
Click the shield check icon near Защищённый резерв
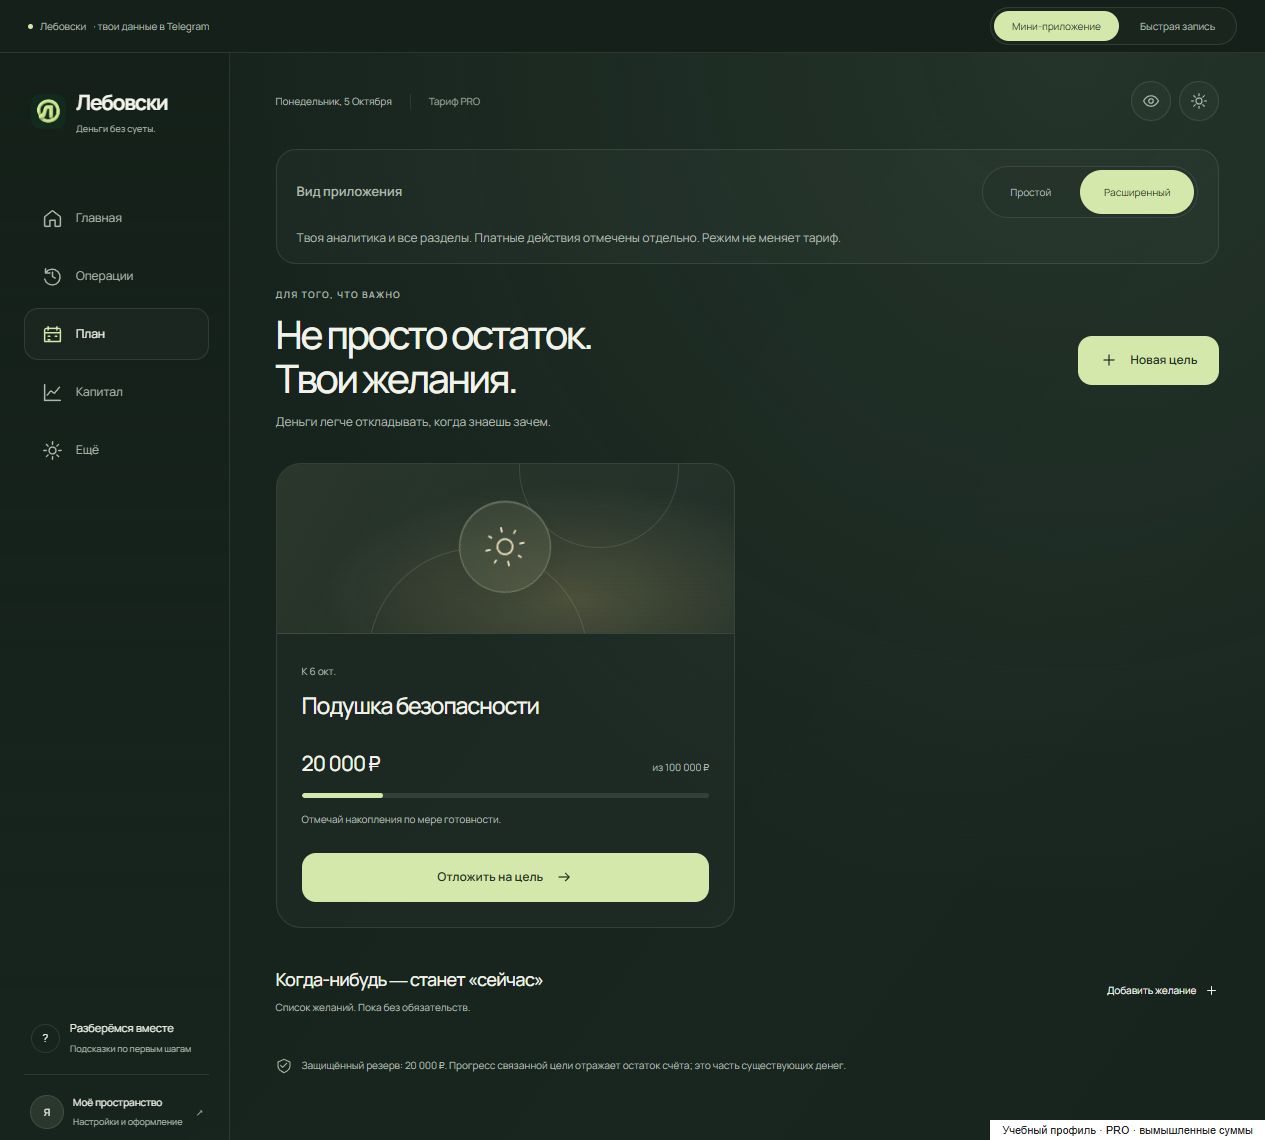(284, 1066)
